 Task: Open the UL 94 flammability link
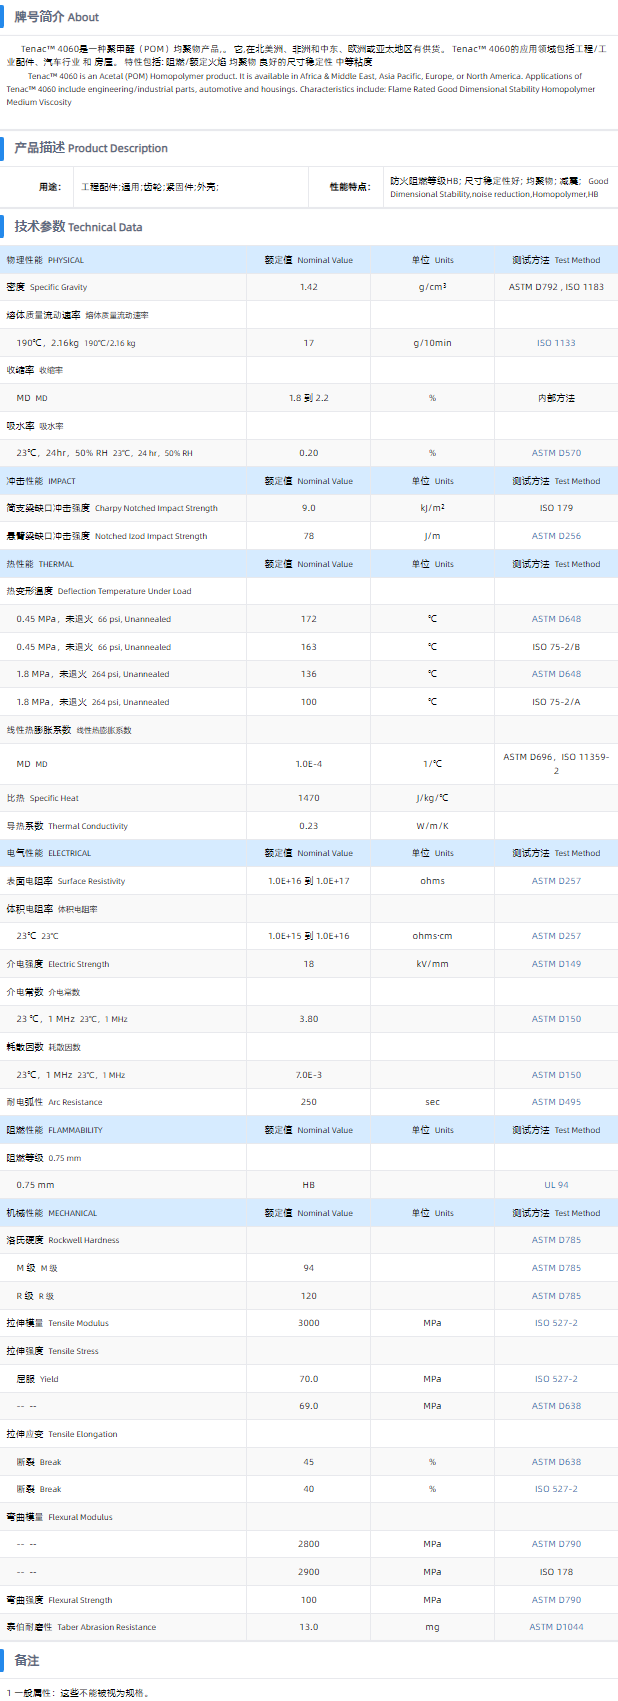556,1185
